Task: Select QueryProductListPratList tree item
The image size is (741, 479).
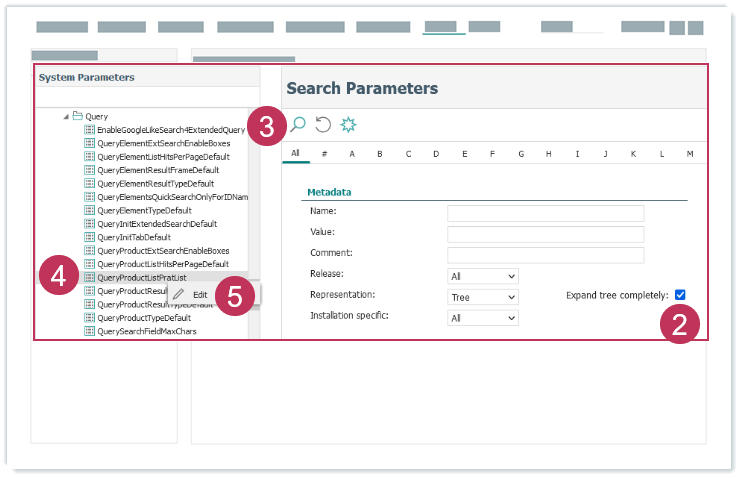Action: pos(142,277)
